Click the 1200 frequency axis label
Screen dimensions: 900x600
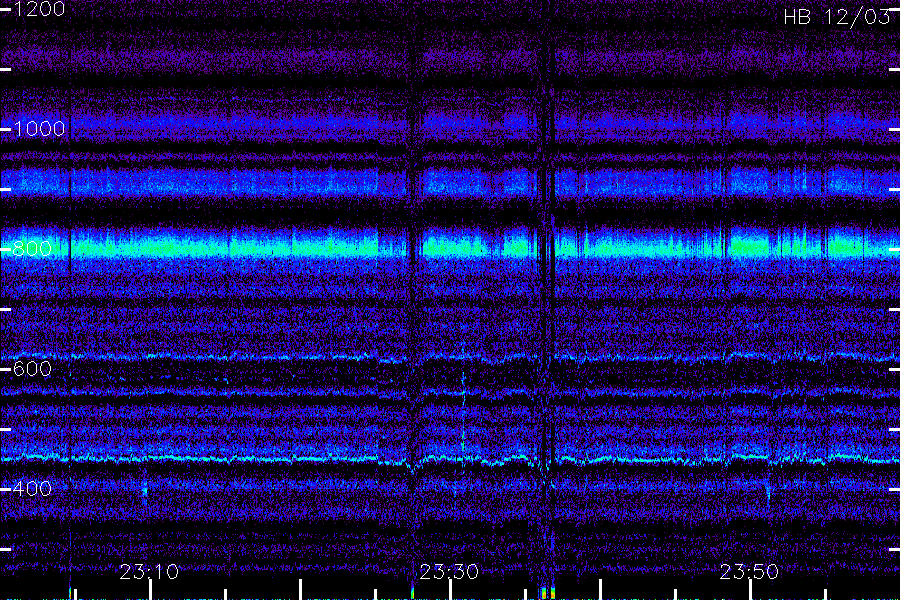tap(38, 9)
